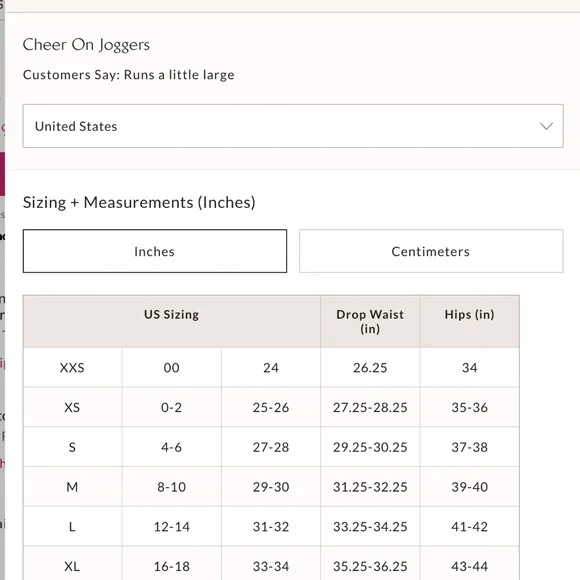Click the 33-34 waist cell
The height and width of the screenshot is (580, 580).
point(271,563)
